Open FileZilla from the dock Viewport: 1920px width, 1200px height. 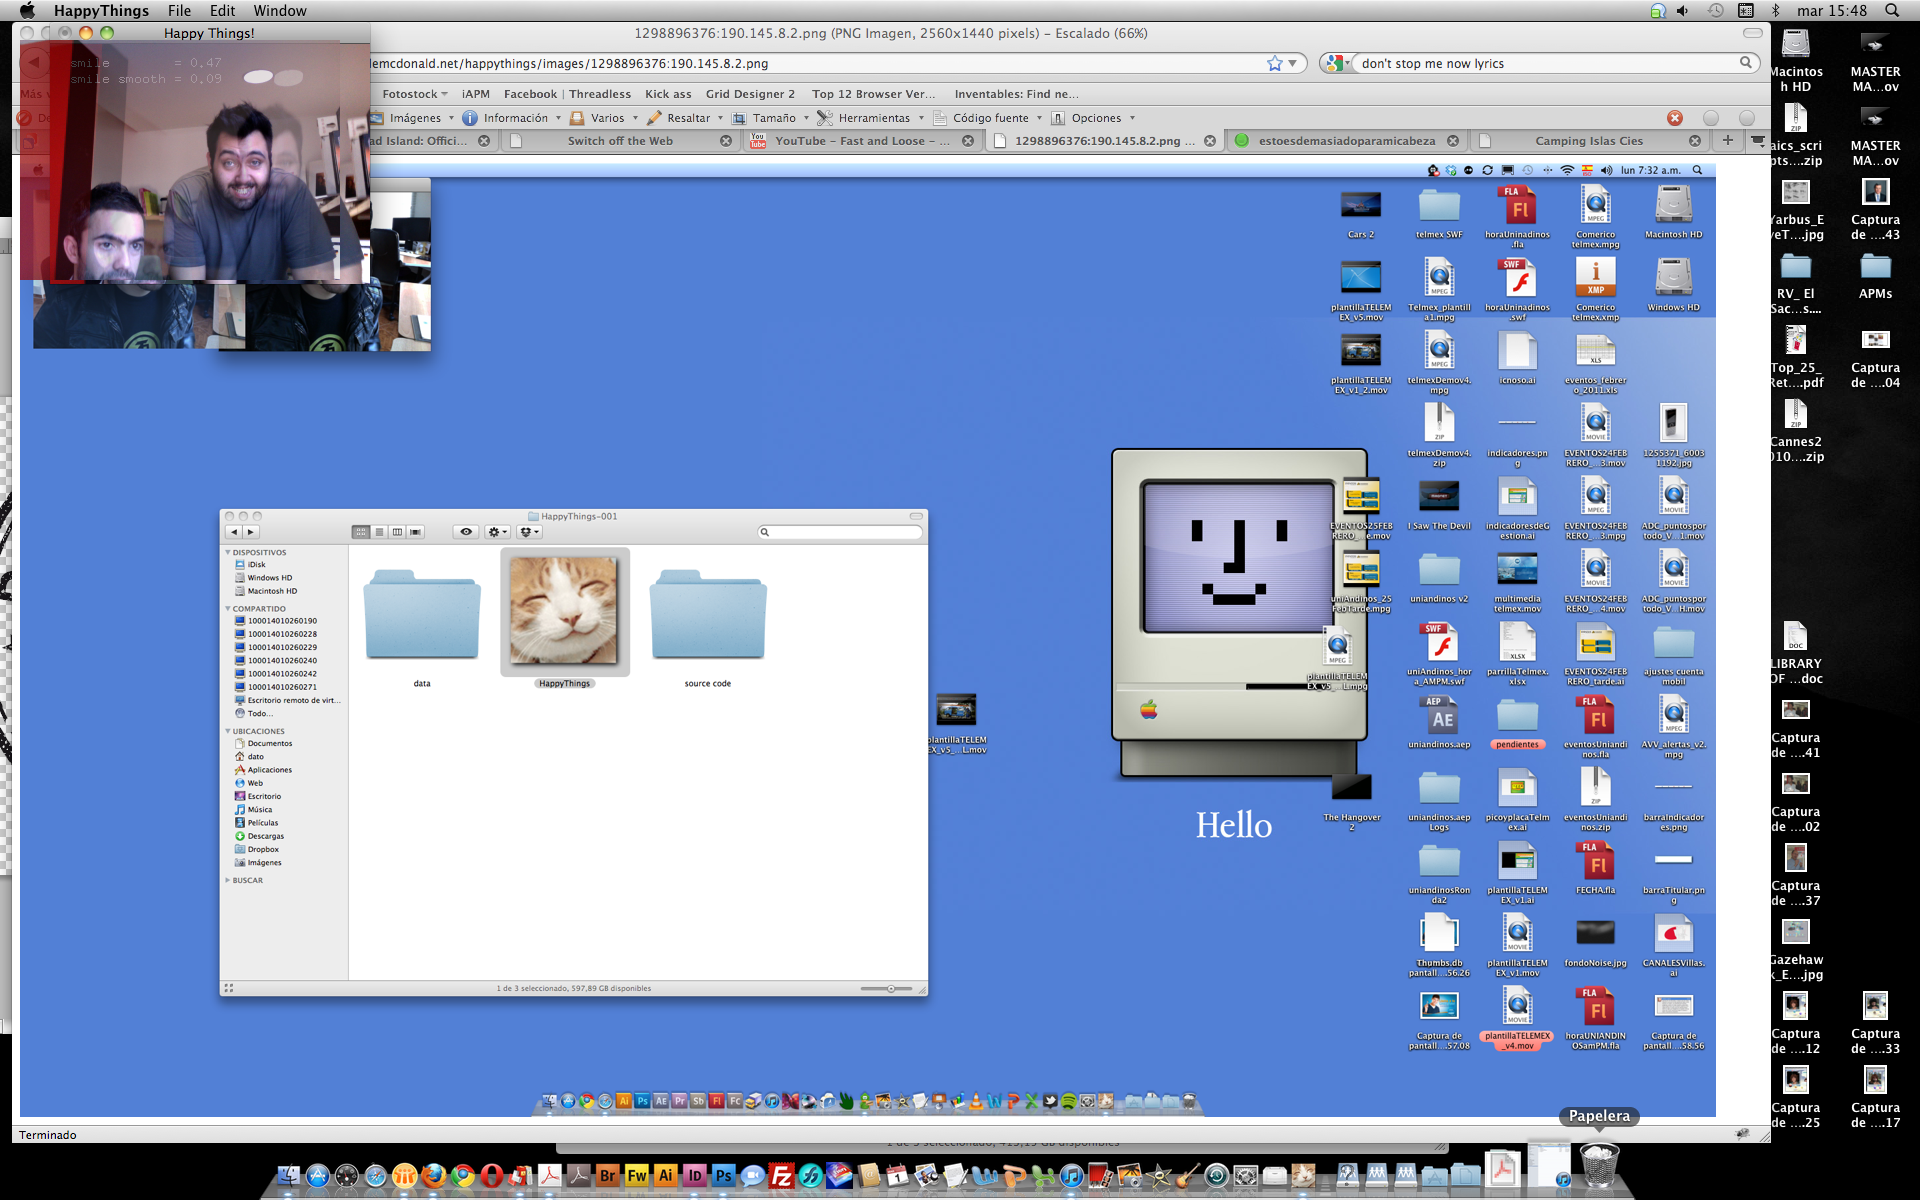(781, 1176)
